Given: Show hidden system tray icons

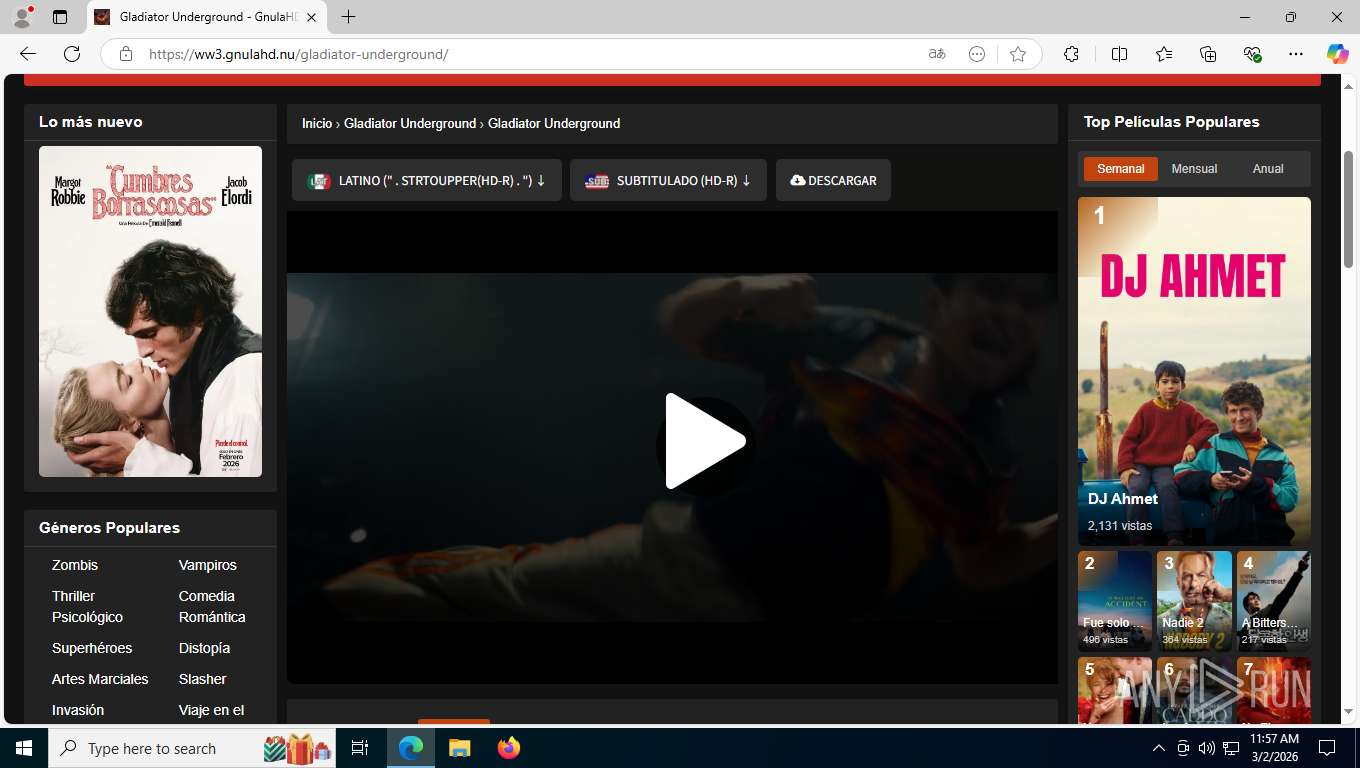Looking at the screenshot, I should [x=1159, y=748].
